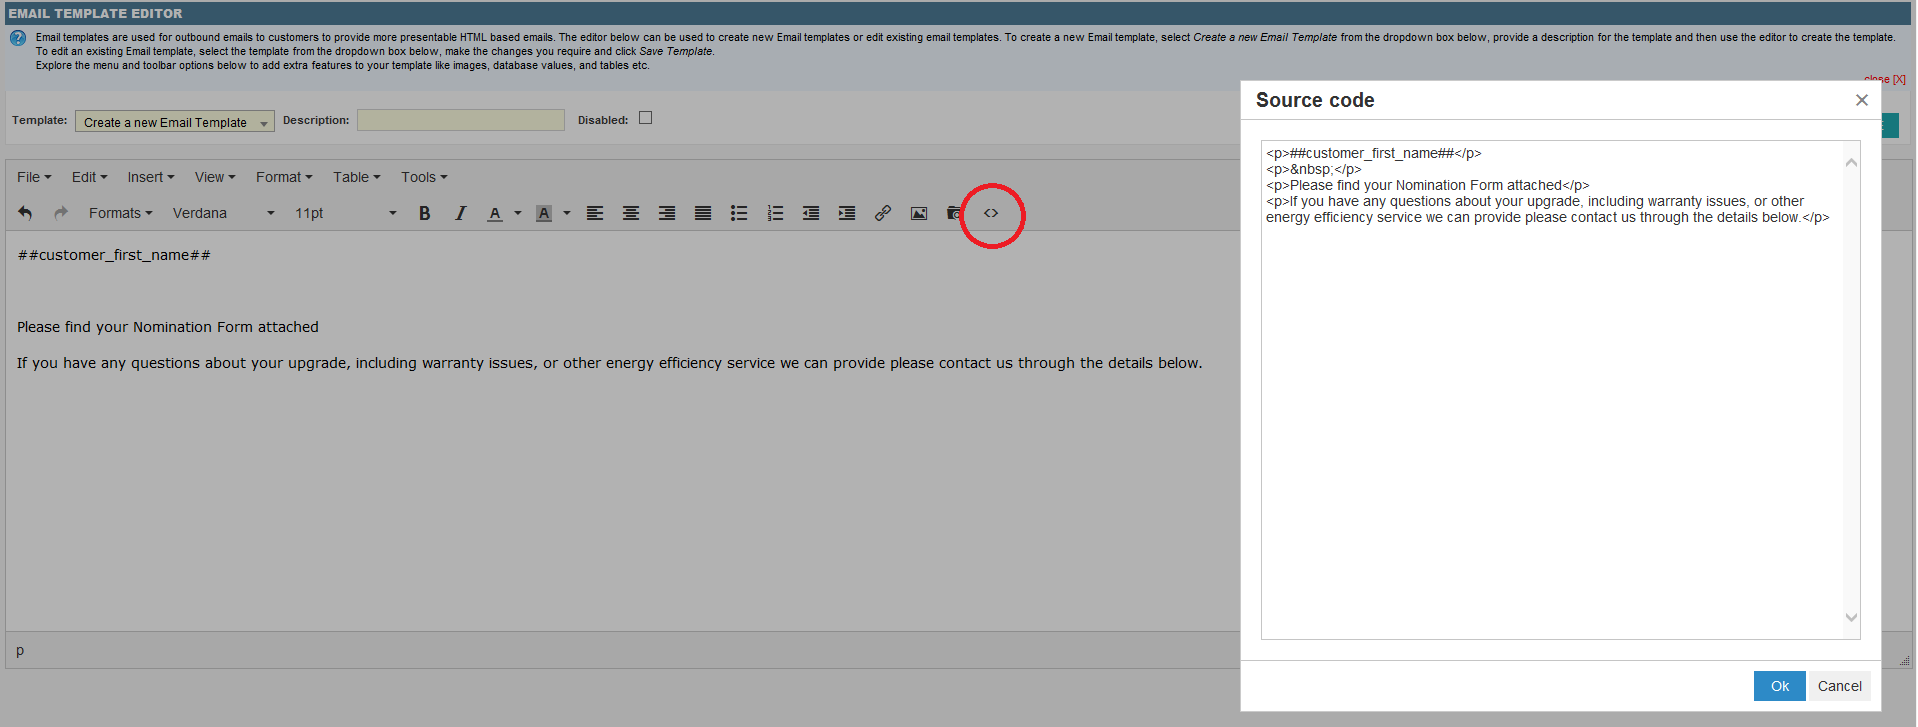
Task: Apply numbered list formatting
Action: pyautogui.click(x=775, y=213)
